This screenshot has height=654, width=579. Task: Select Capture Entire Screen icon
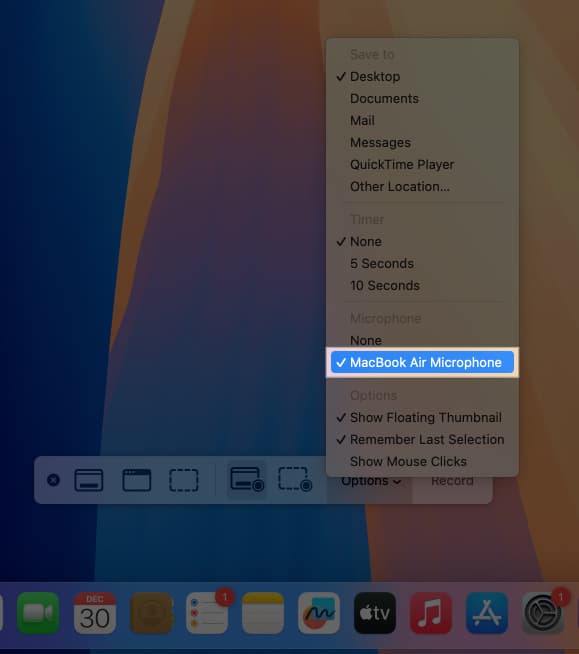89,480
